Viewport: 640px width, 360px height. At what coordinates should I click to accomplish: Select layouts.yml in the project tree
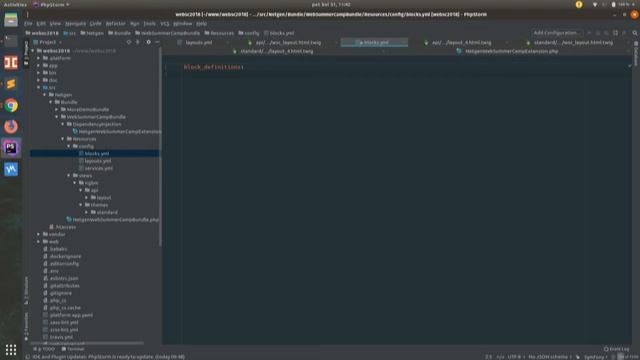point(98,161)
